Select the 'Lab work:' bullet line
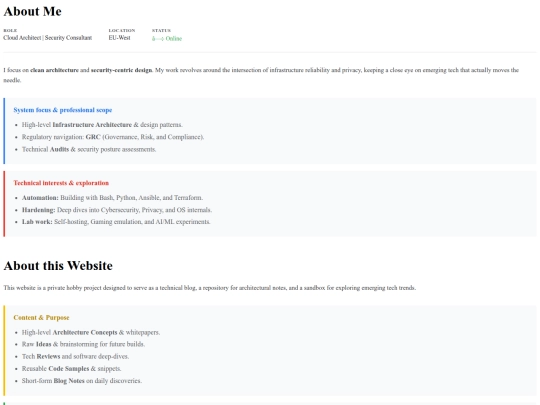This screenshot has width=540, height=405. (x=116, y=222)
